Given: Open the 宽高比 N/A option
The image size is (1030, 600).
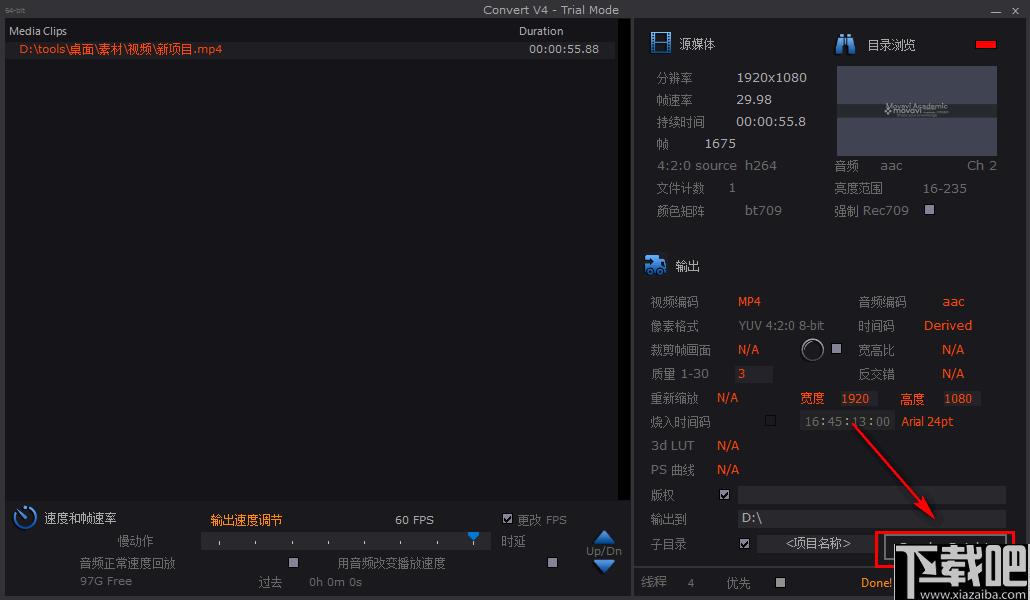Looking at the screenshot, I should tap(952, 350).
